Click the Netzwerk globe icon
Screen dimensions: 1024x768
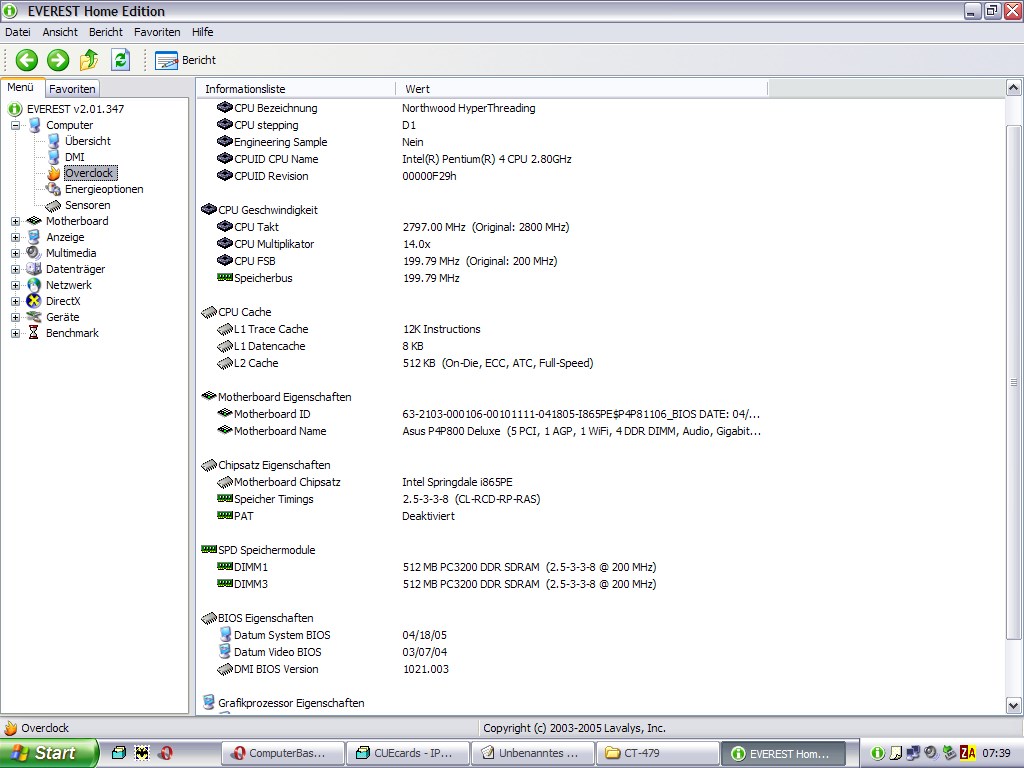34,285
